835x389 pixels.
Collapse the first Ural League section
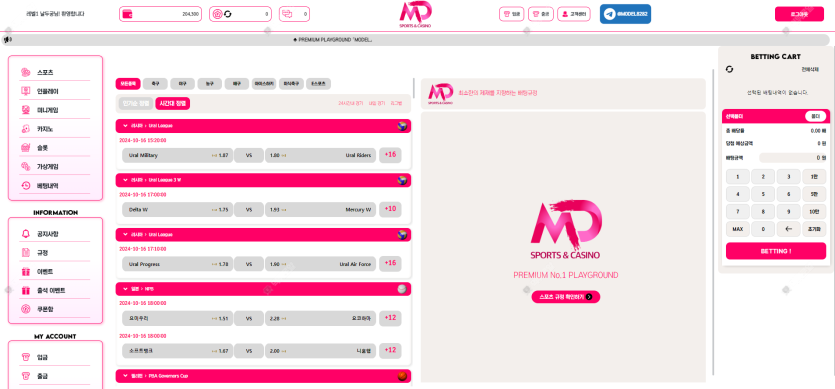(x=125, y=126)
